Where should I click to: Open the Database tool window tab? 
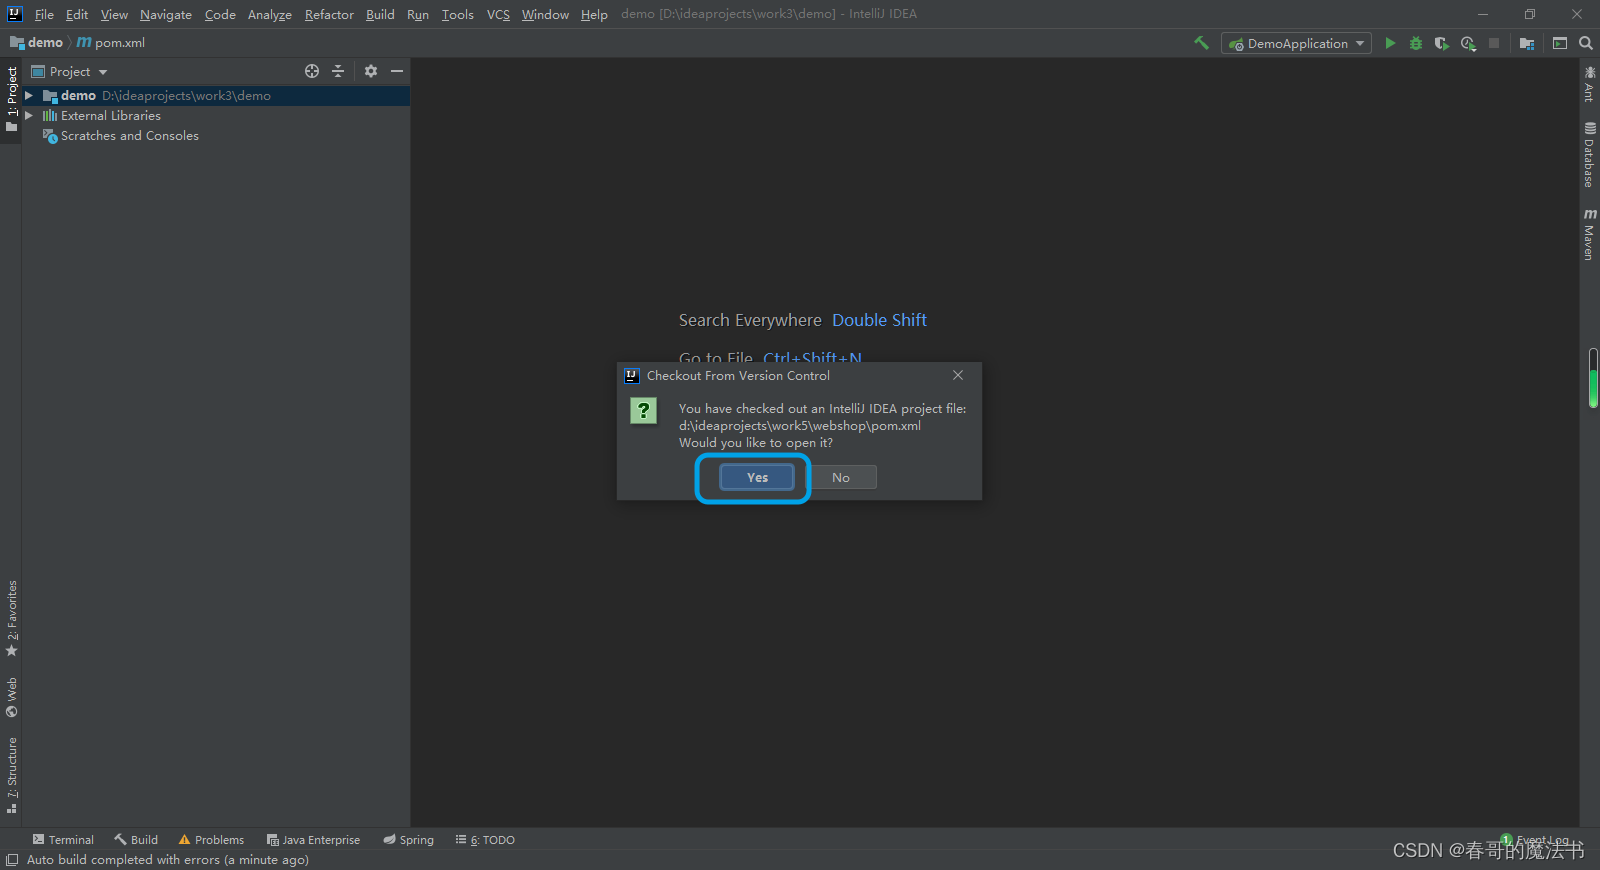1589,154
